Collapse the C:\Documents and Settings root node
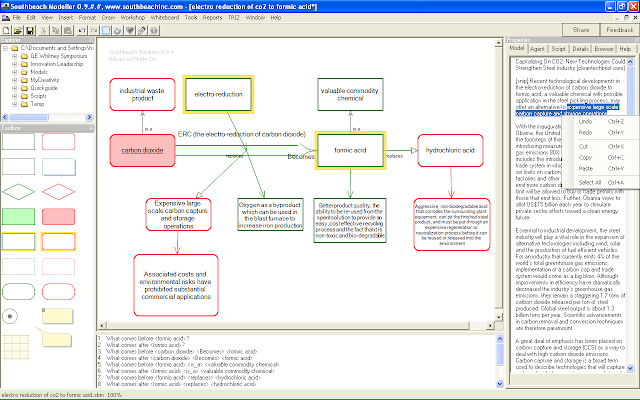The height and width of the screenshot is (400, 640). pos(5,48)
